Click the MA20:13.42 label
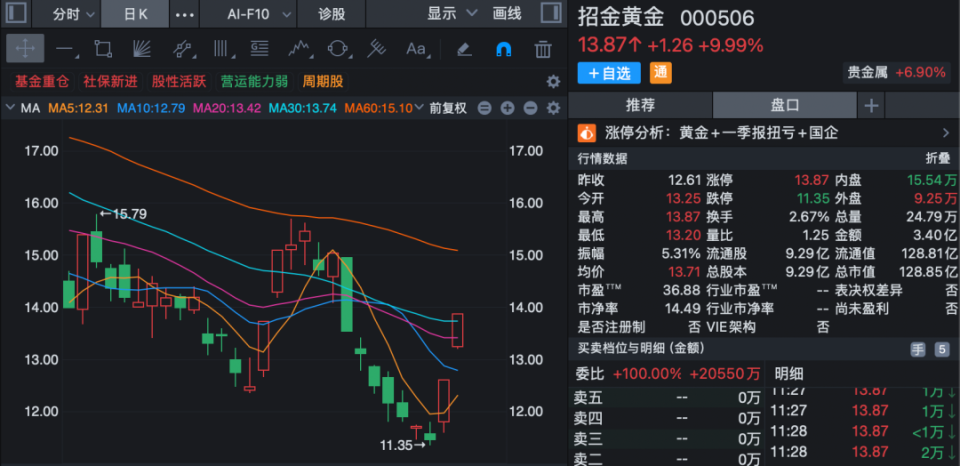 tap(227, 108)
